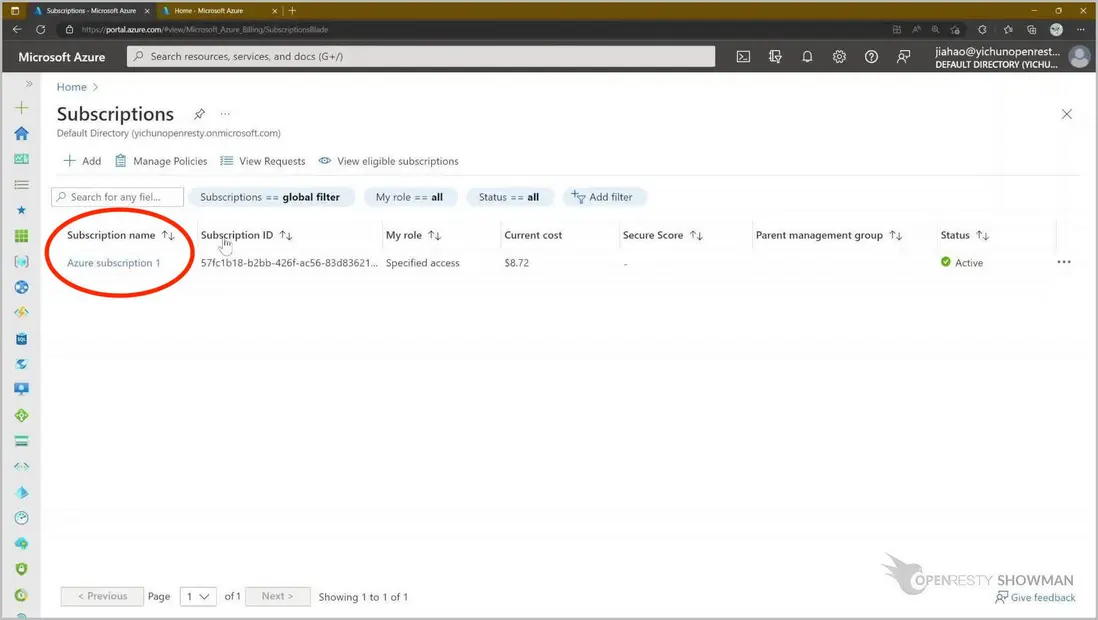Open the SQL databases sidebar icon
Image resolution: width=1098 pixels, height=620 pixels.
point(22,339)
